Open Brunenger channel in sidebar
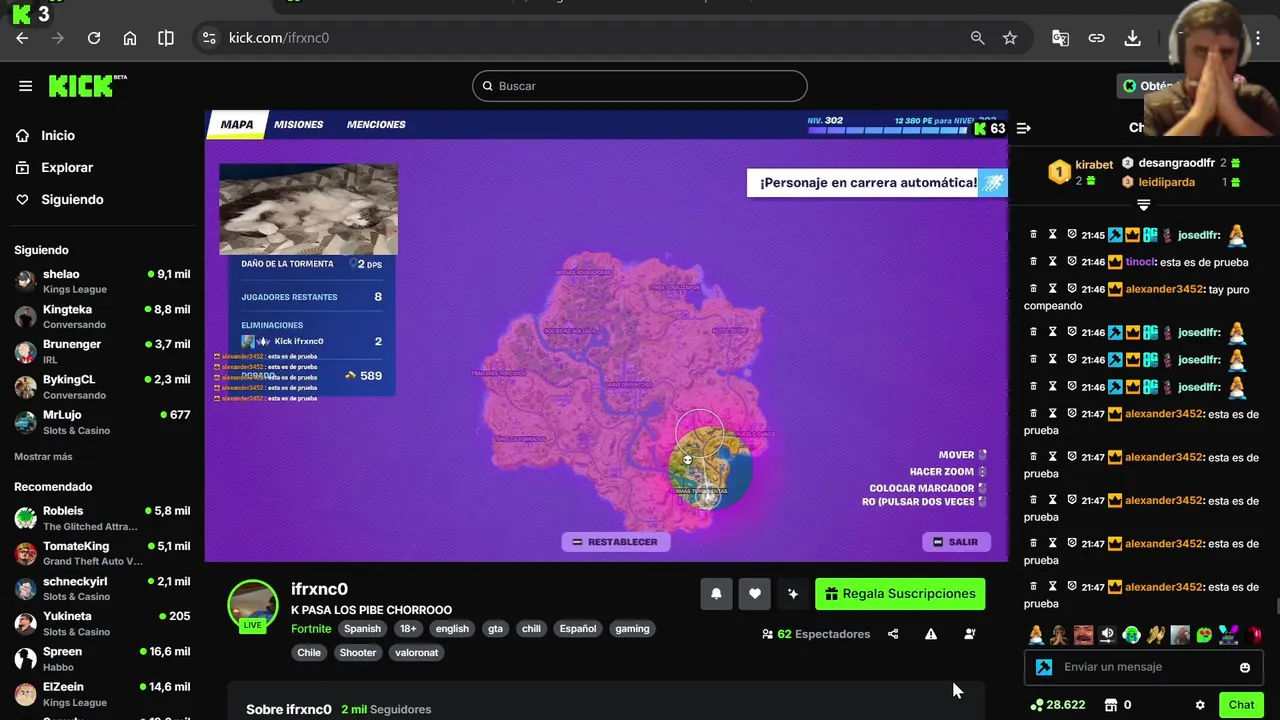Image resolution: width=1280 pixels, height=720 pixels. click(102, 352)
